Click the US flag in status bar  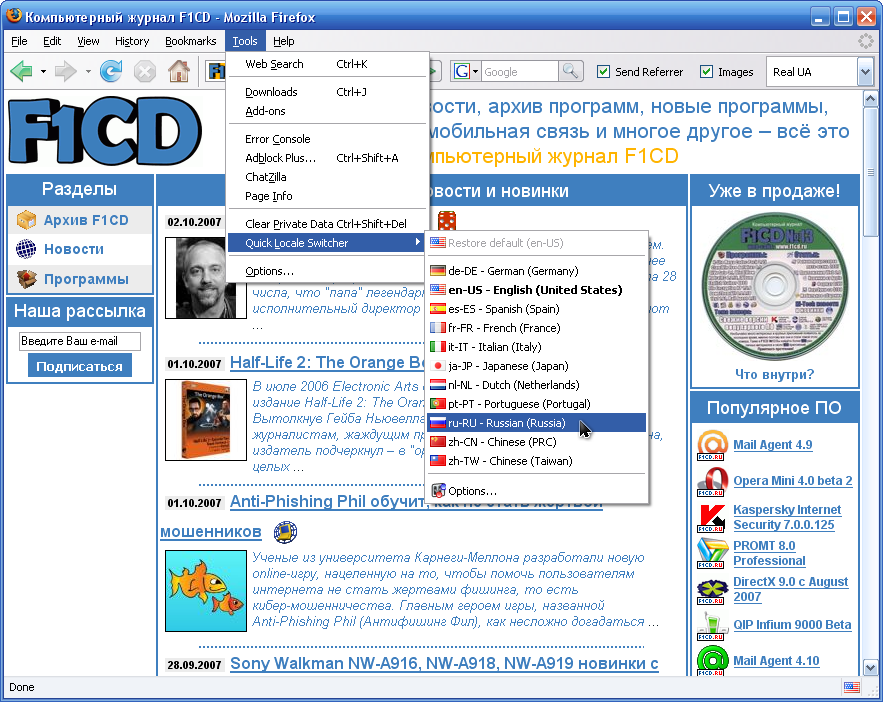click(x=851, y=687)
